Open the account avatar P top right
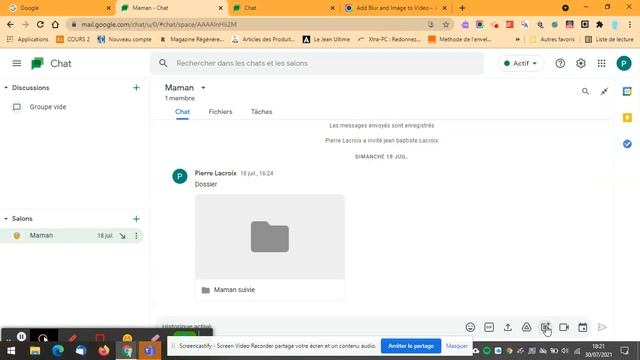This screenshot has width=640, height=360. [624, 63]
